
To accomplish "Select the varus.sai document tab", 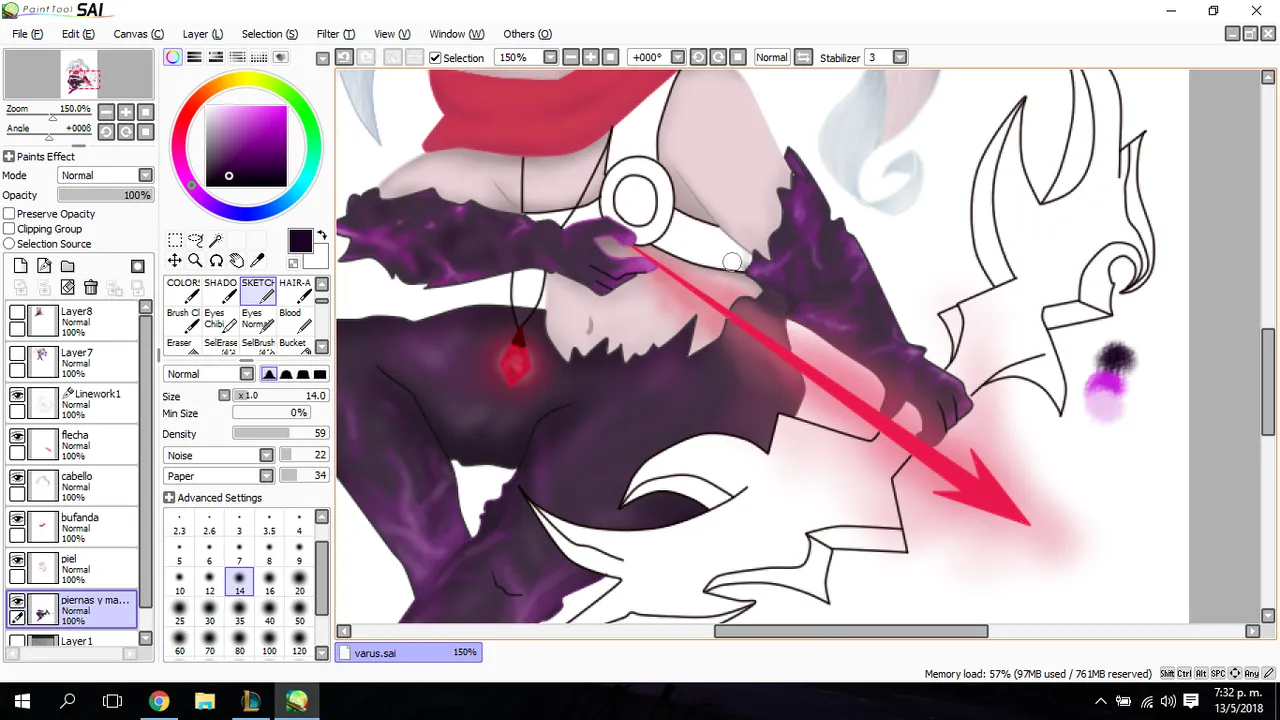I will pyautogui.click(x=408, y=652).
